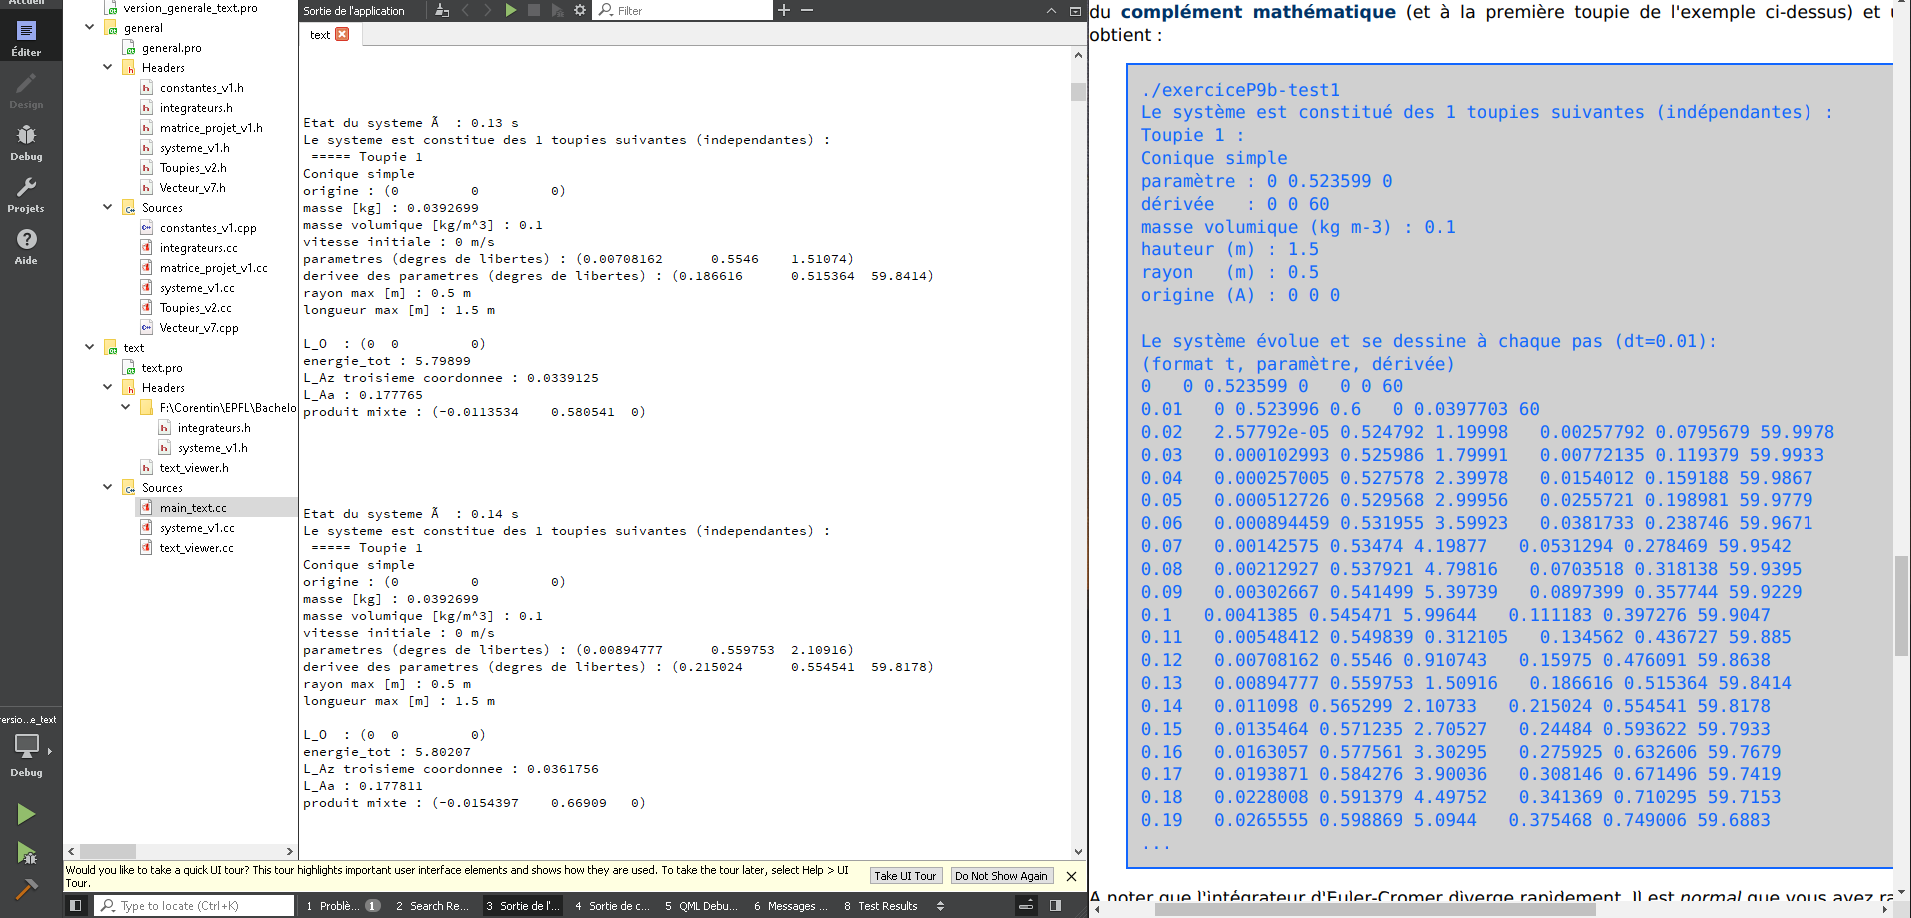Viewport: 1911px width, 918px height.
Task: Select text_viewer.h header
Action: click(x=194, y=467)
